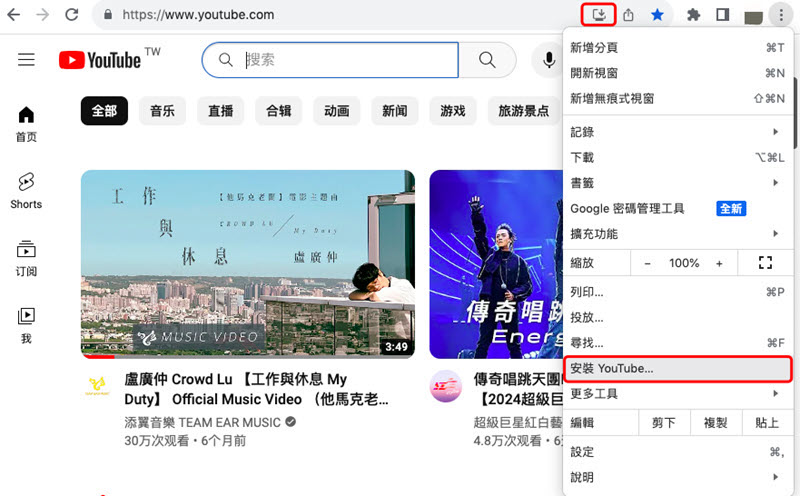Click 剪下 cut button
This screenshot has width=800, height=496.
[x=664, y=423]
